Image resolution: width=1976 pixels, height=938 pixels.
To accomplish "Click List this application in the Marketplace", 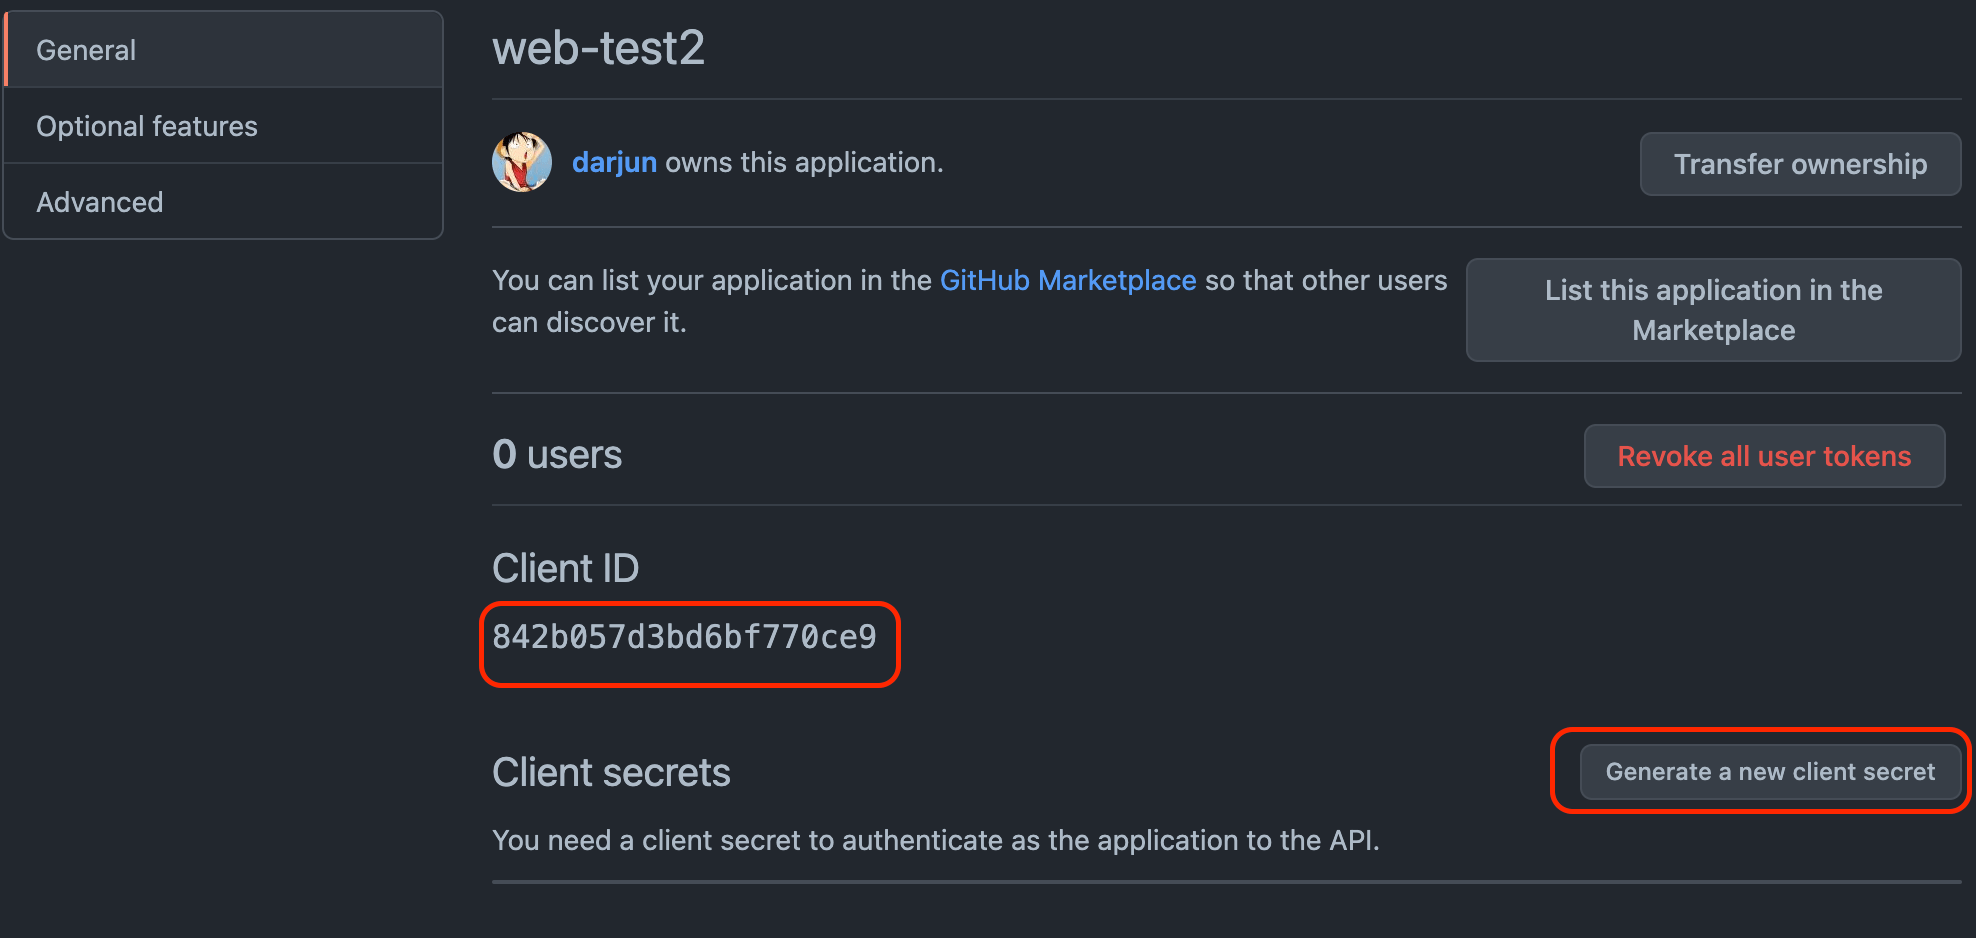I will [x=1713, y=310].
